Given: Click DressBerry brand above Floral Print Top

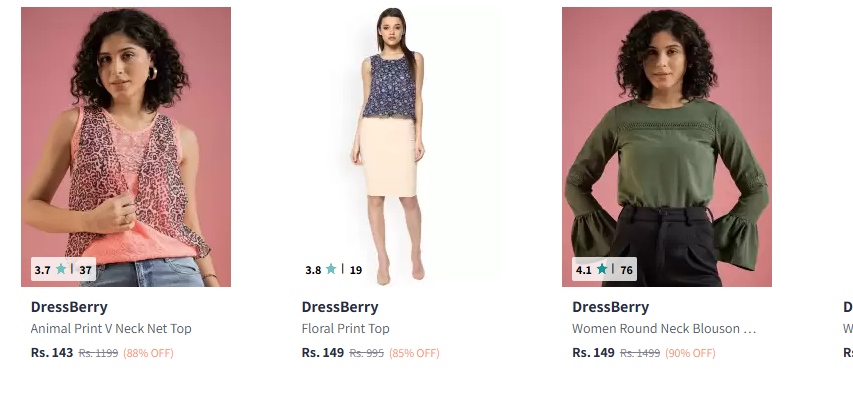Looking at the screenshot, I should [x=340, y=307].
